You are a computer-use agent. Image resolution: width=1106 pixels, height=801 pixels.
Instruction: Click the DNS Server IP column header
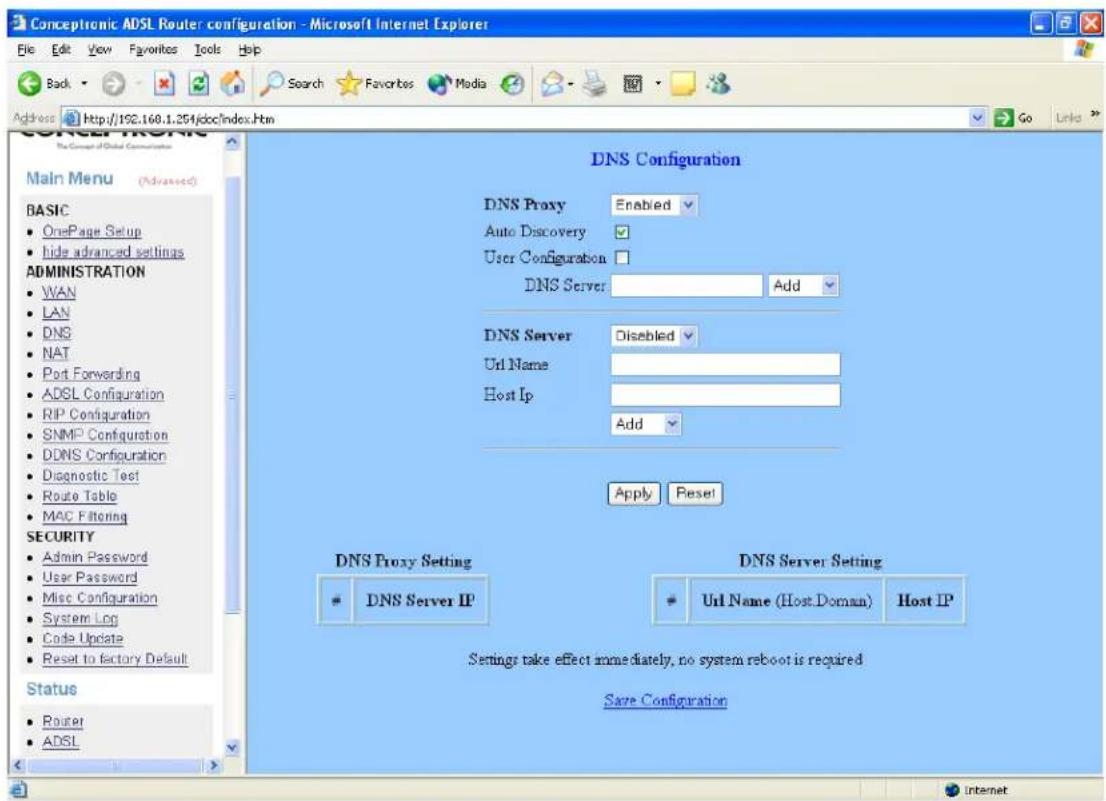(x=420, y=601)
